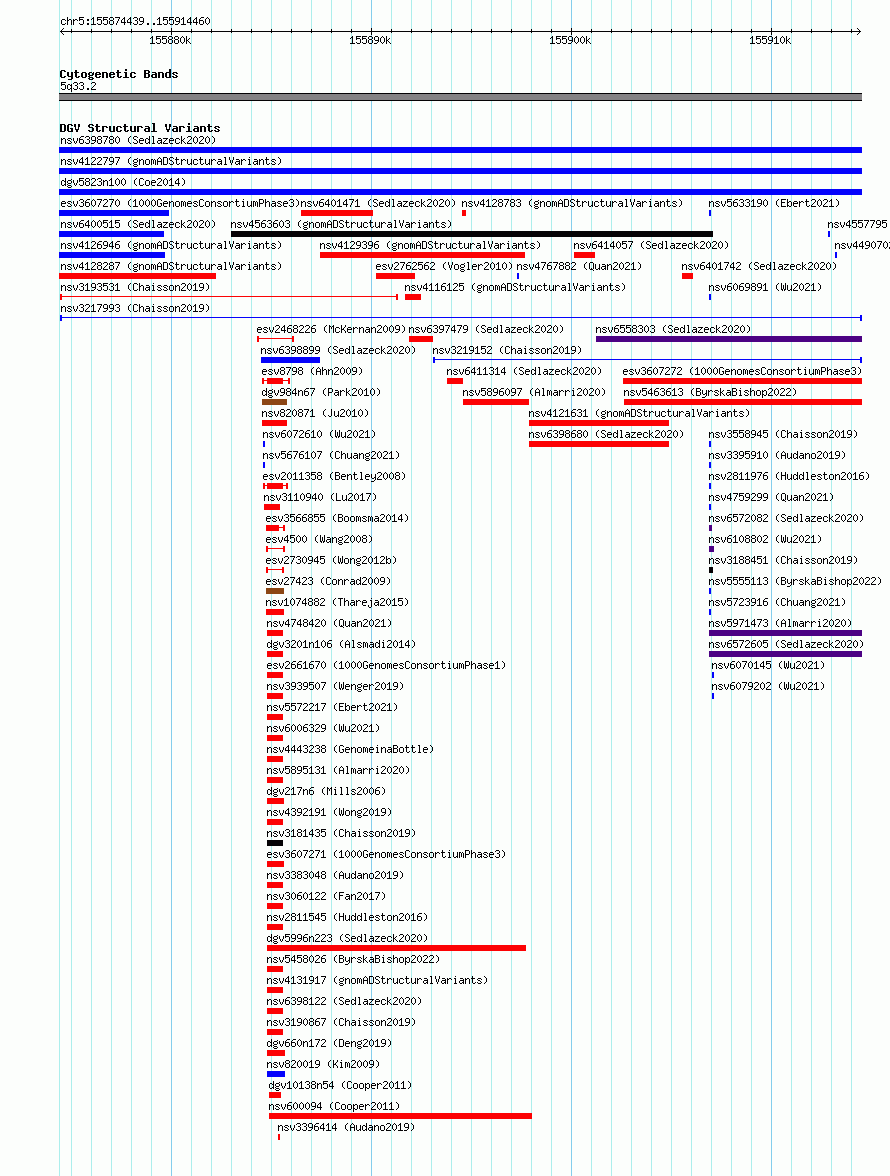Select nsv5463613 (ByrskaBishop2022) label
The image size is (890, 1176).
coord(710,392)
